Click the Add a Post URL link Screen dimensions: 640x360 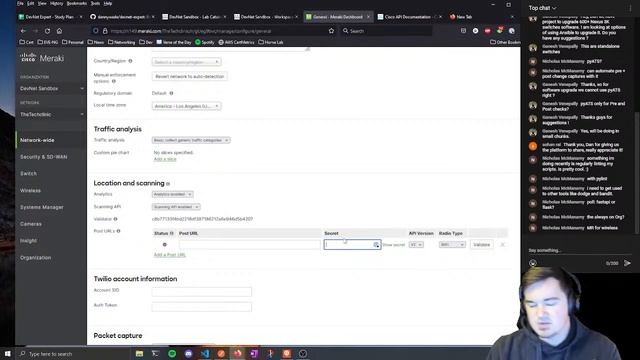(x=169, y=255)
